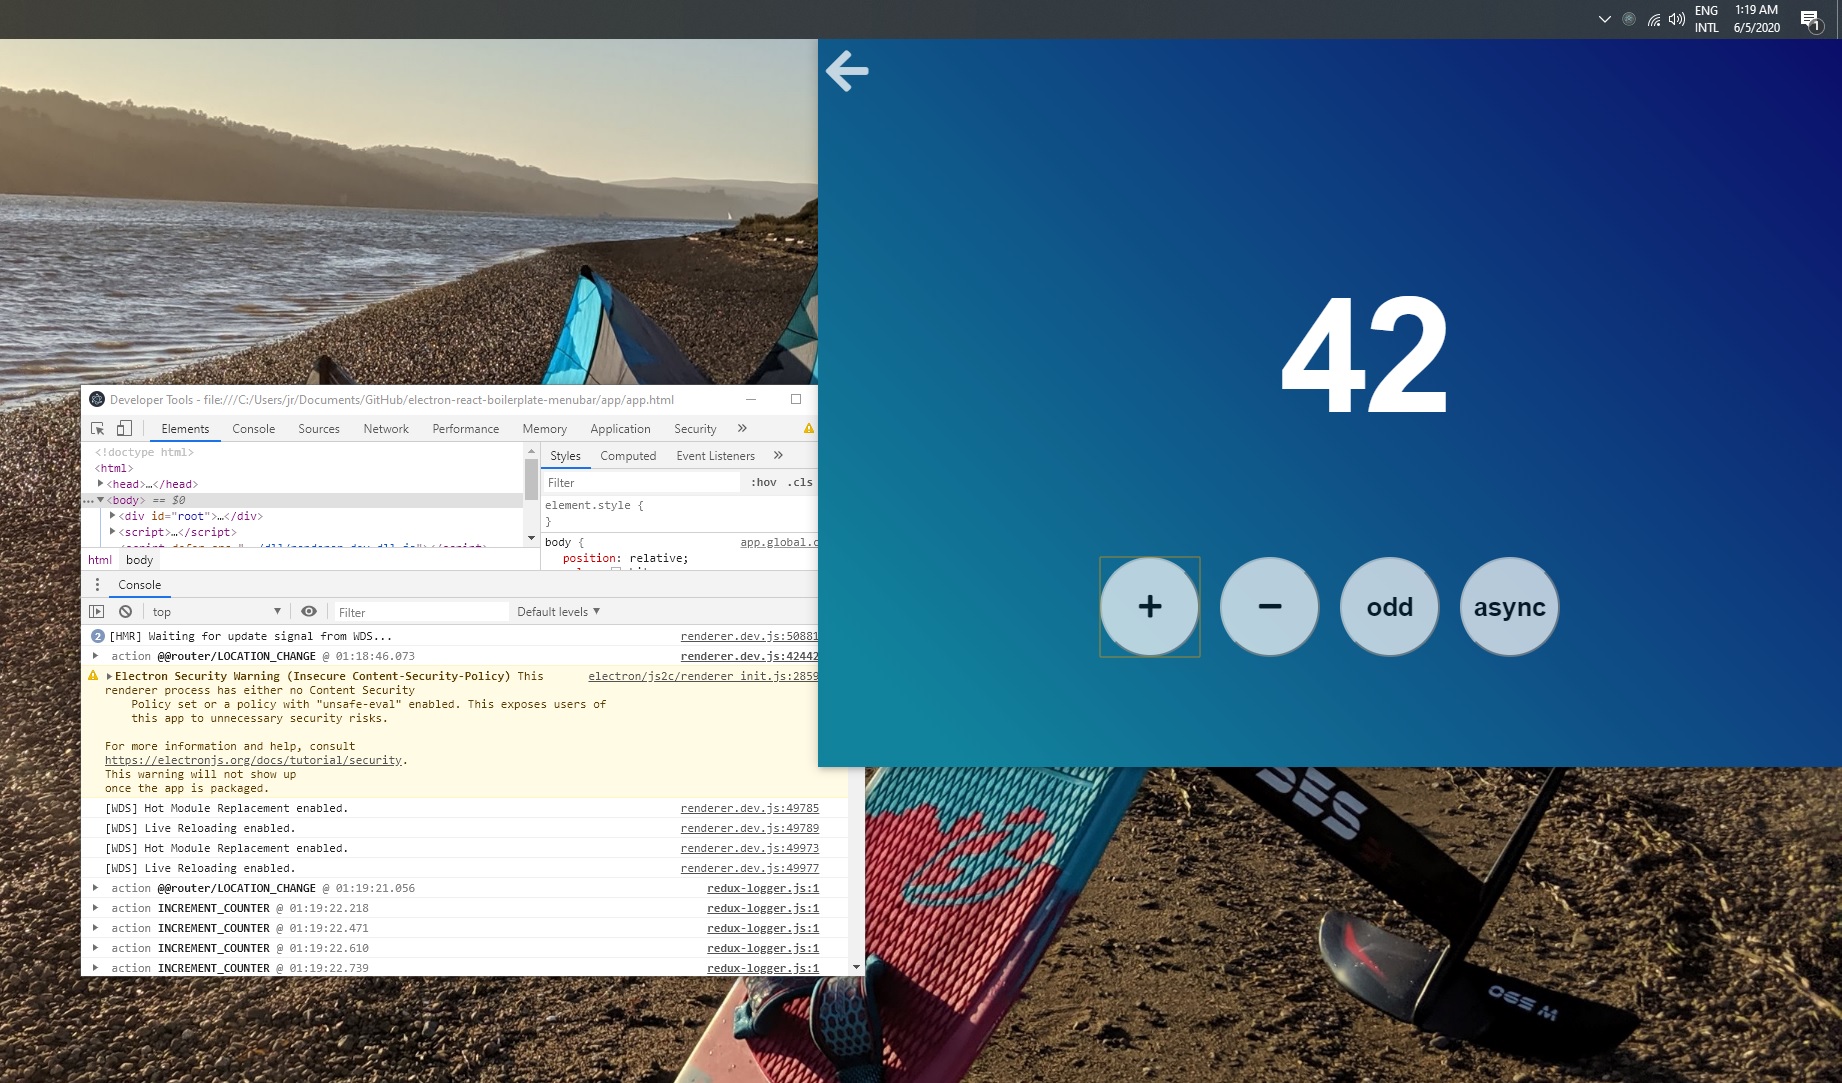Open the volume speaker tray icon

pos(1677,19)
